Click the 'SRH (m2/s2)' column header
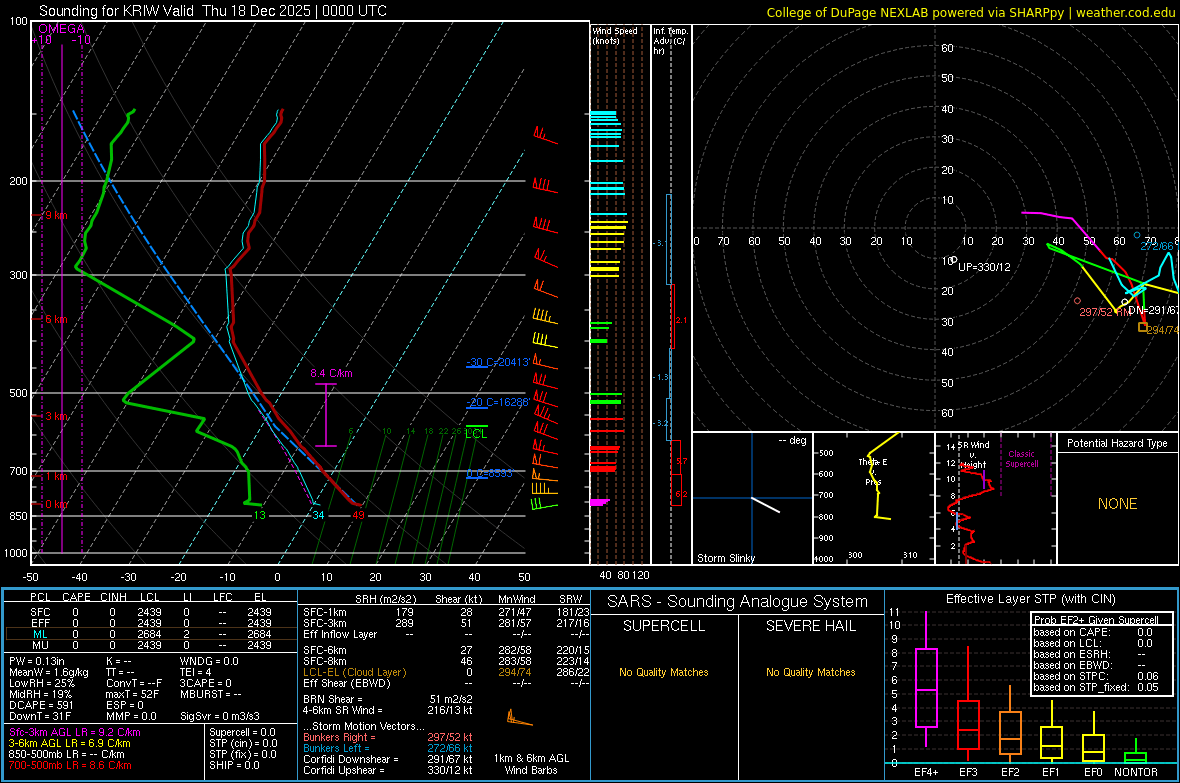The height and width of the screenshot is (783, 1180). click(385, 599)
